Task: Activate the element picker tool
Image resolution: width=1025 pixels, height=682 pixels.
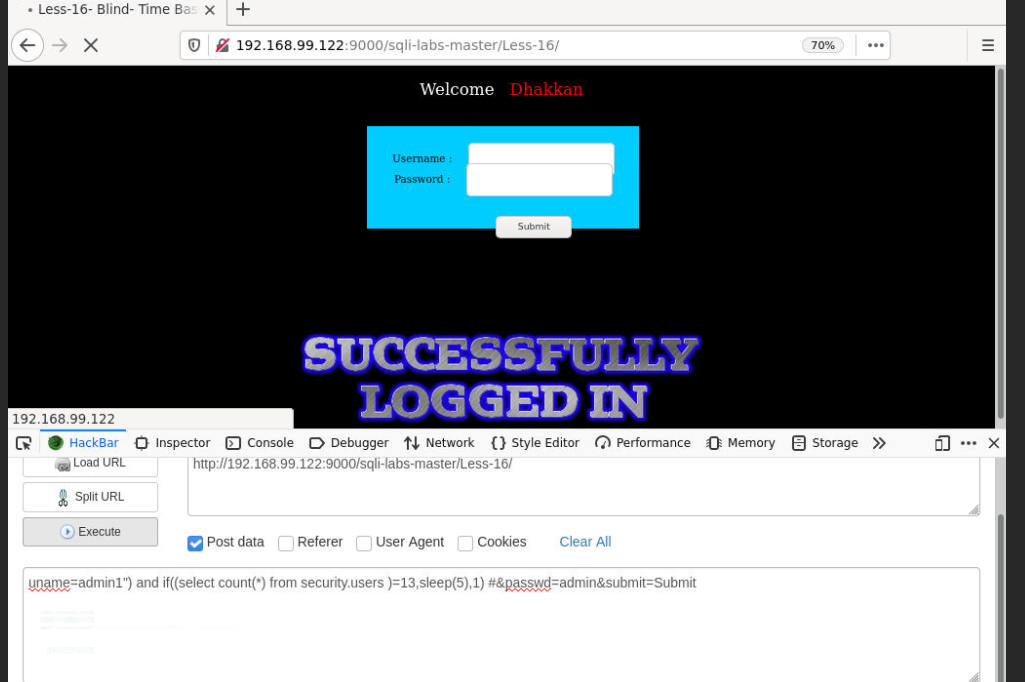Action: pos(24,443)
